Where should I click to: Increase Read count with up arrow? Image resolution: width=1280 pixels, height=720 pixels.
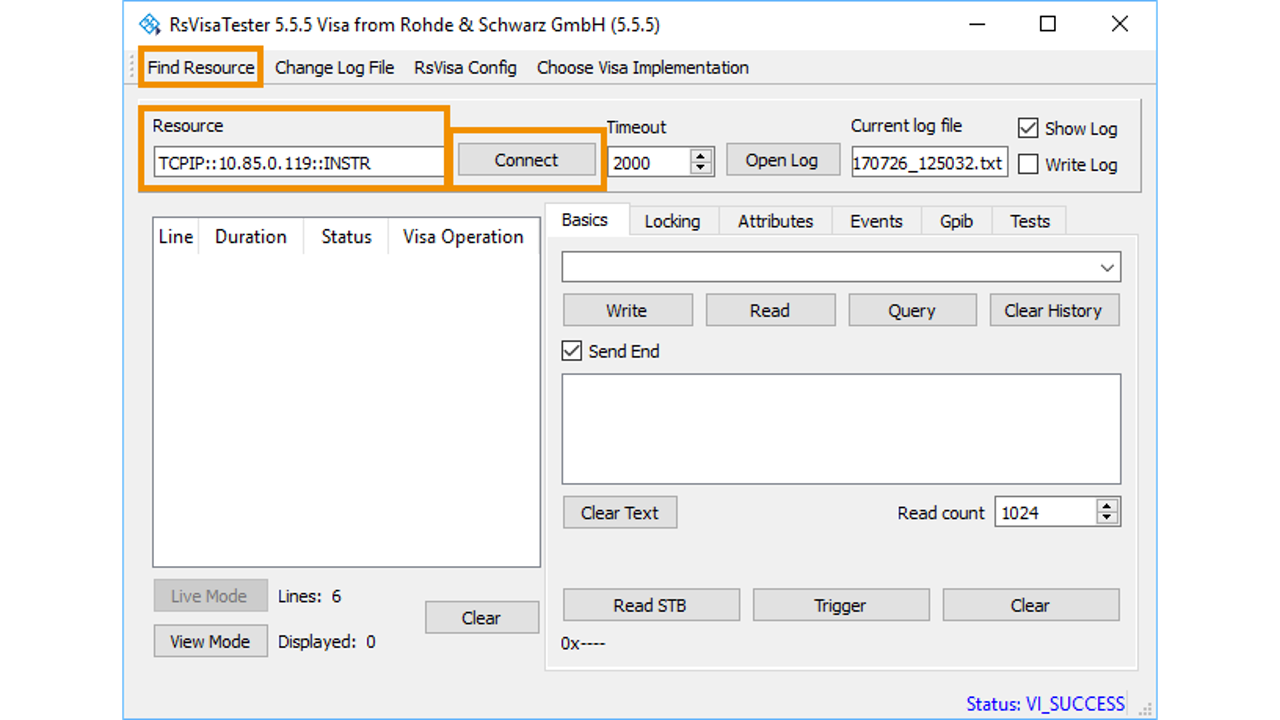click(1107, 506)
